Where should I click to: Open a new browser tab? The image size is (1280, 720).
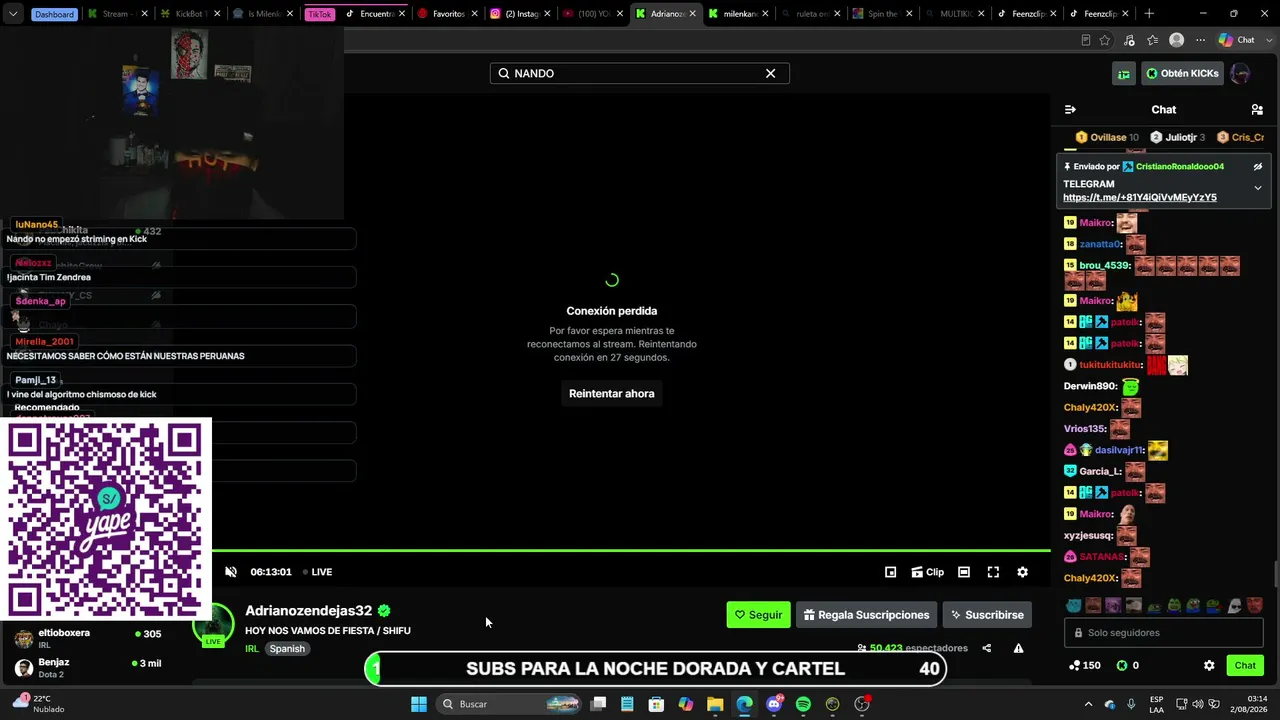[x=1149, y=14]
